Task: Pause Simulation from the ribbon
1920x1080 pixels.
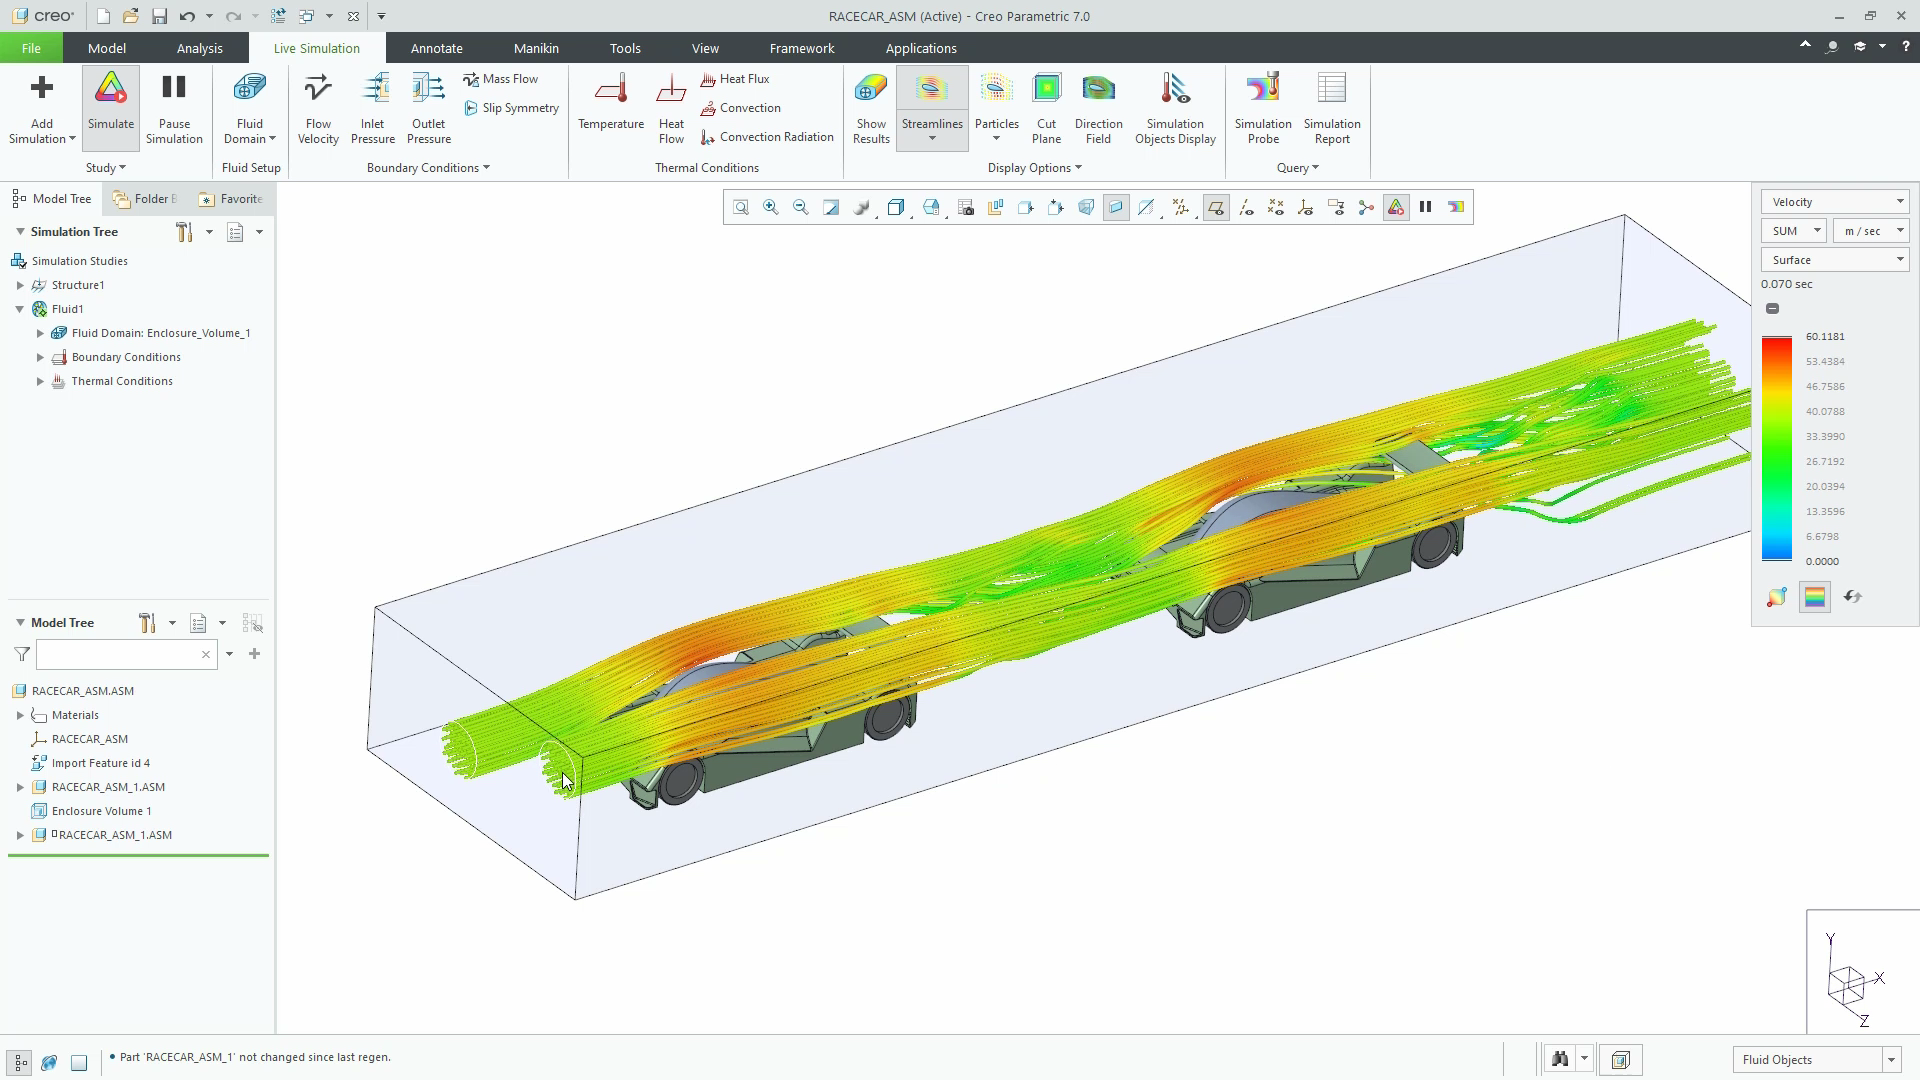Action: [x=174, y=108]
